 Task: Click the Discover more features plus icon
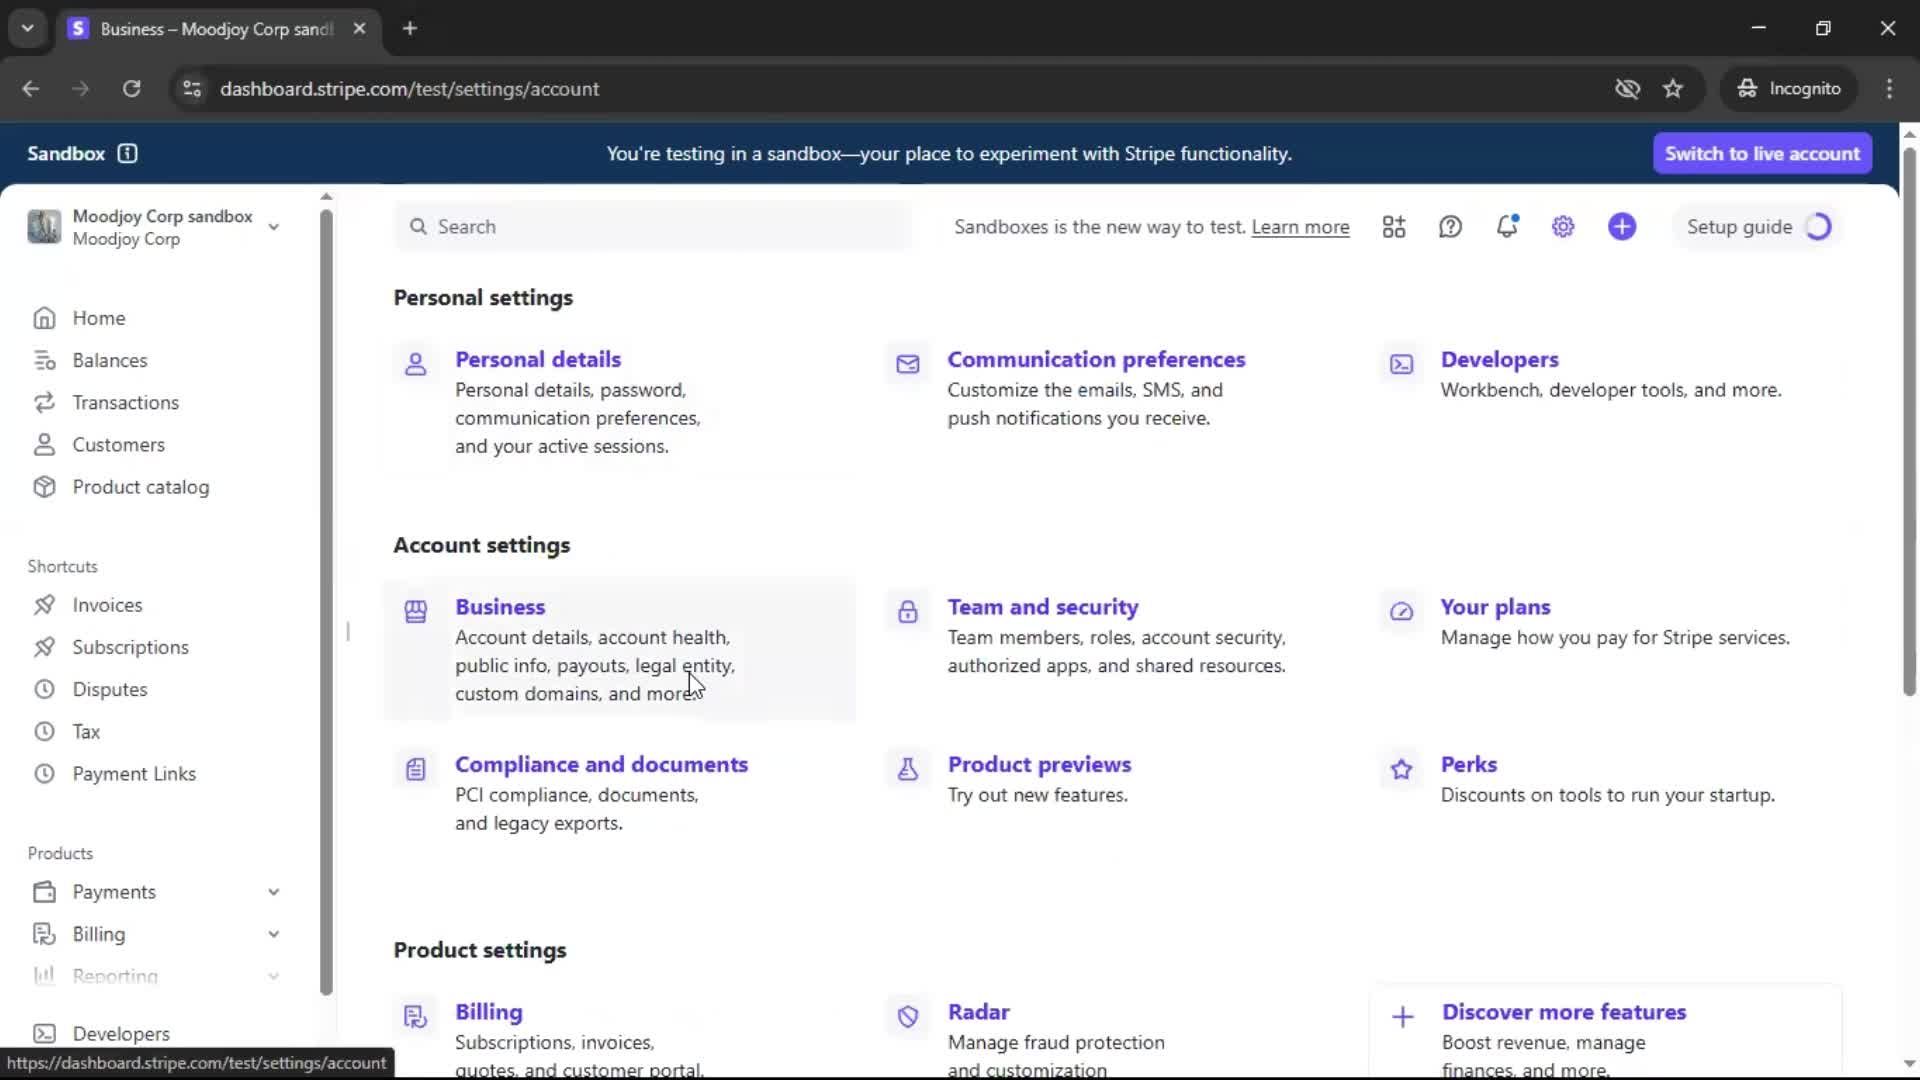1403,1018
